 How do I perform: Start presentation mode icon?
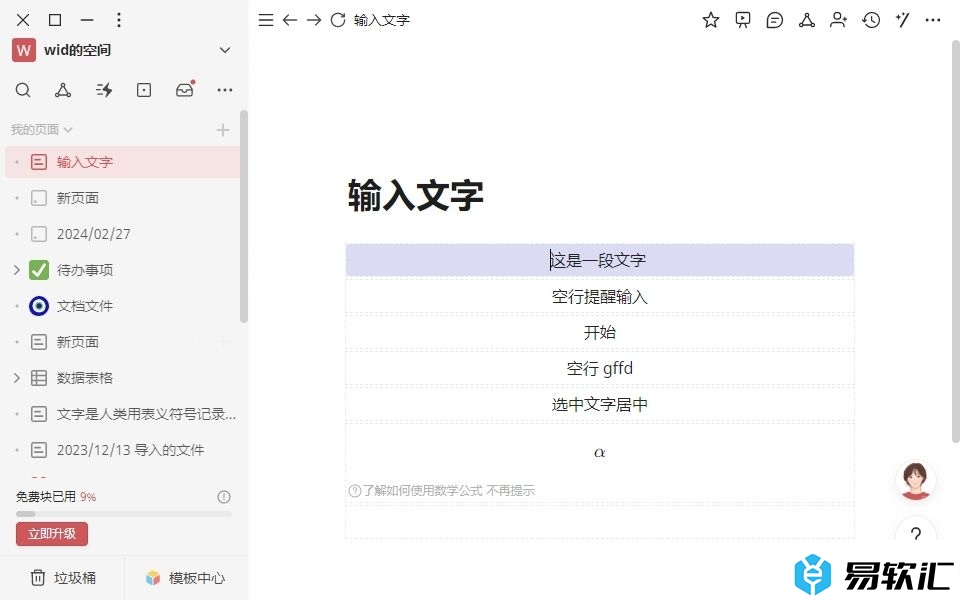coord(743,20)
